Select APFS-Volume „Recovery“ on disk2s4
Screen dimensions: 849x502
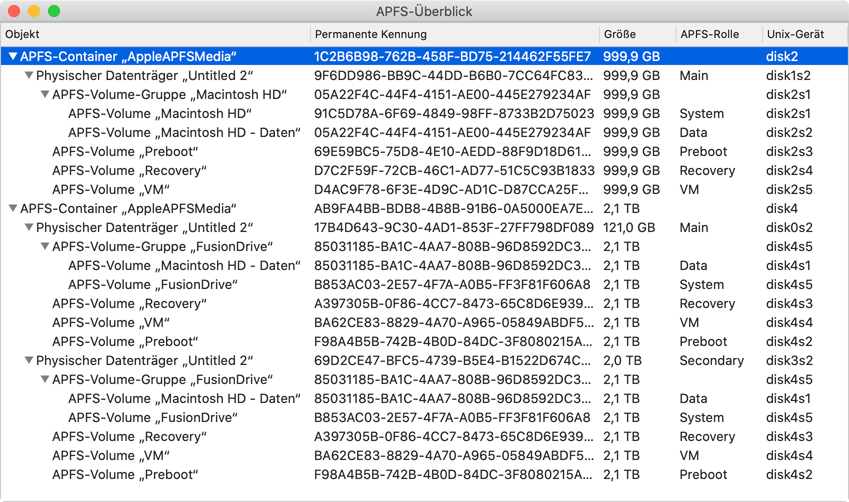tap(424, 171)
